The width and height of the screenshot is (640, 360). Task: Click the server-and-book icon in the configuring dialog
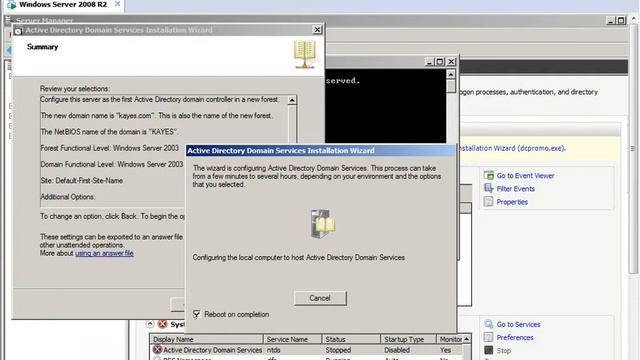(322, 224)
